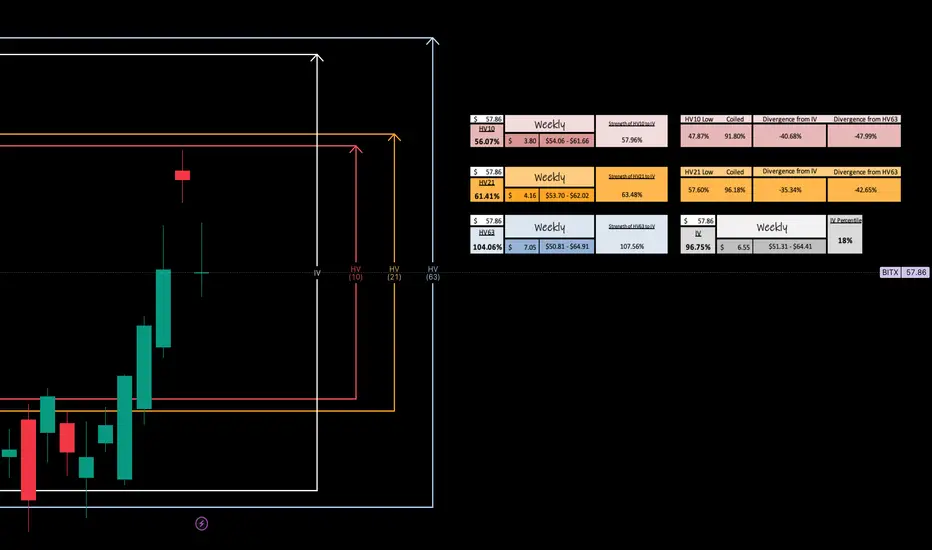Click the purple lightning bolt event icon
932x550 pixels.
point(201,523)
